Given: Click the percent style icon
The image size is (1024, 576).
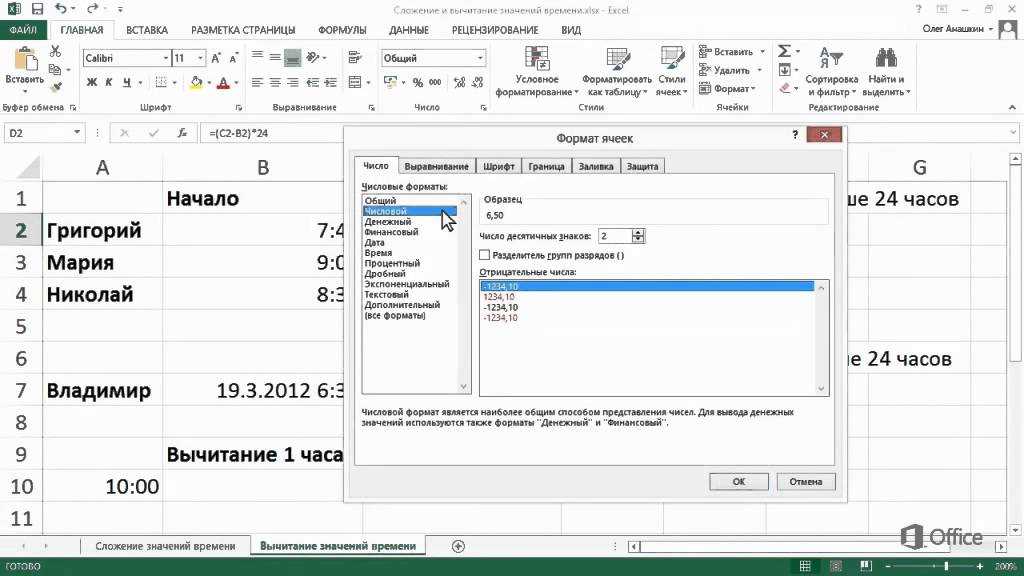Looking at the screenshot, I should click(417, 82).
